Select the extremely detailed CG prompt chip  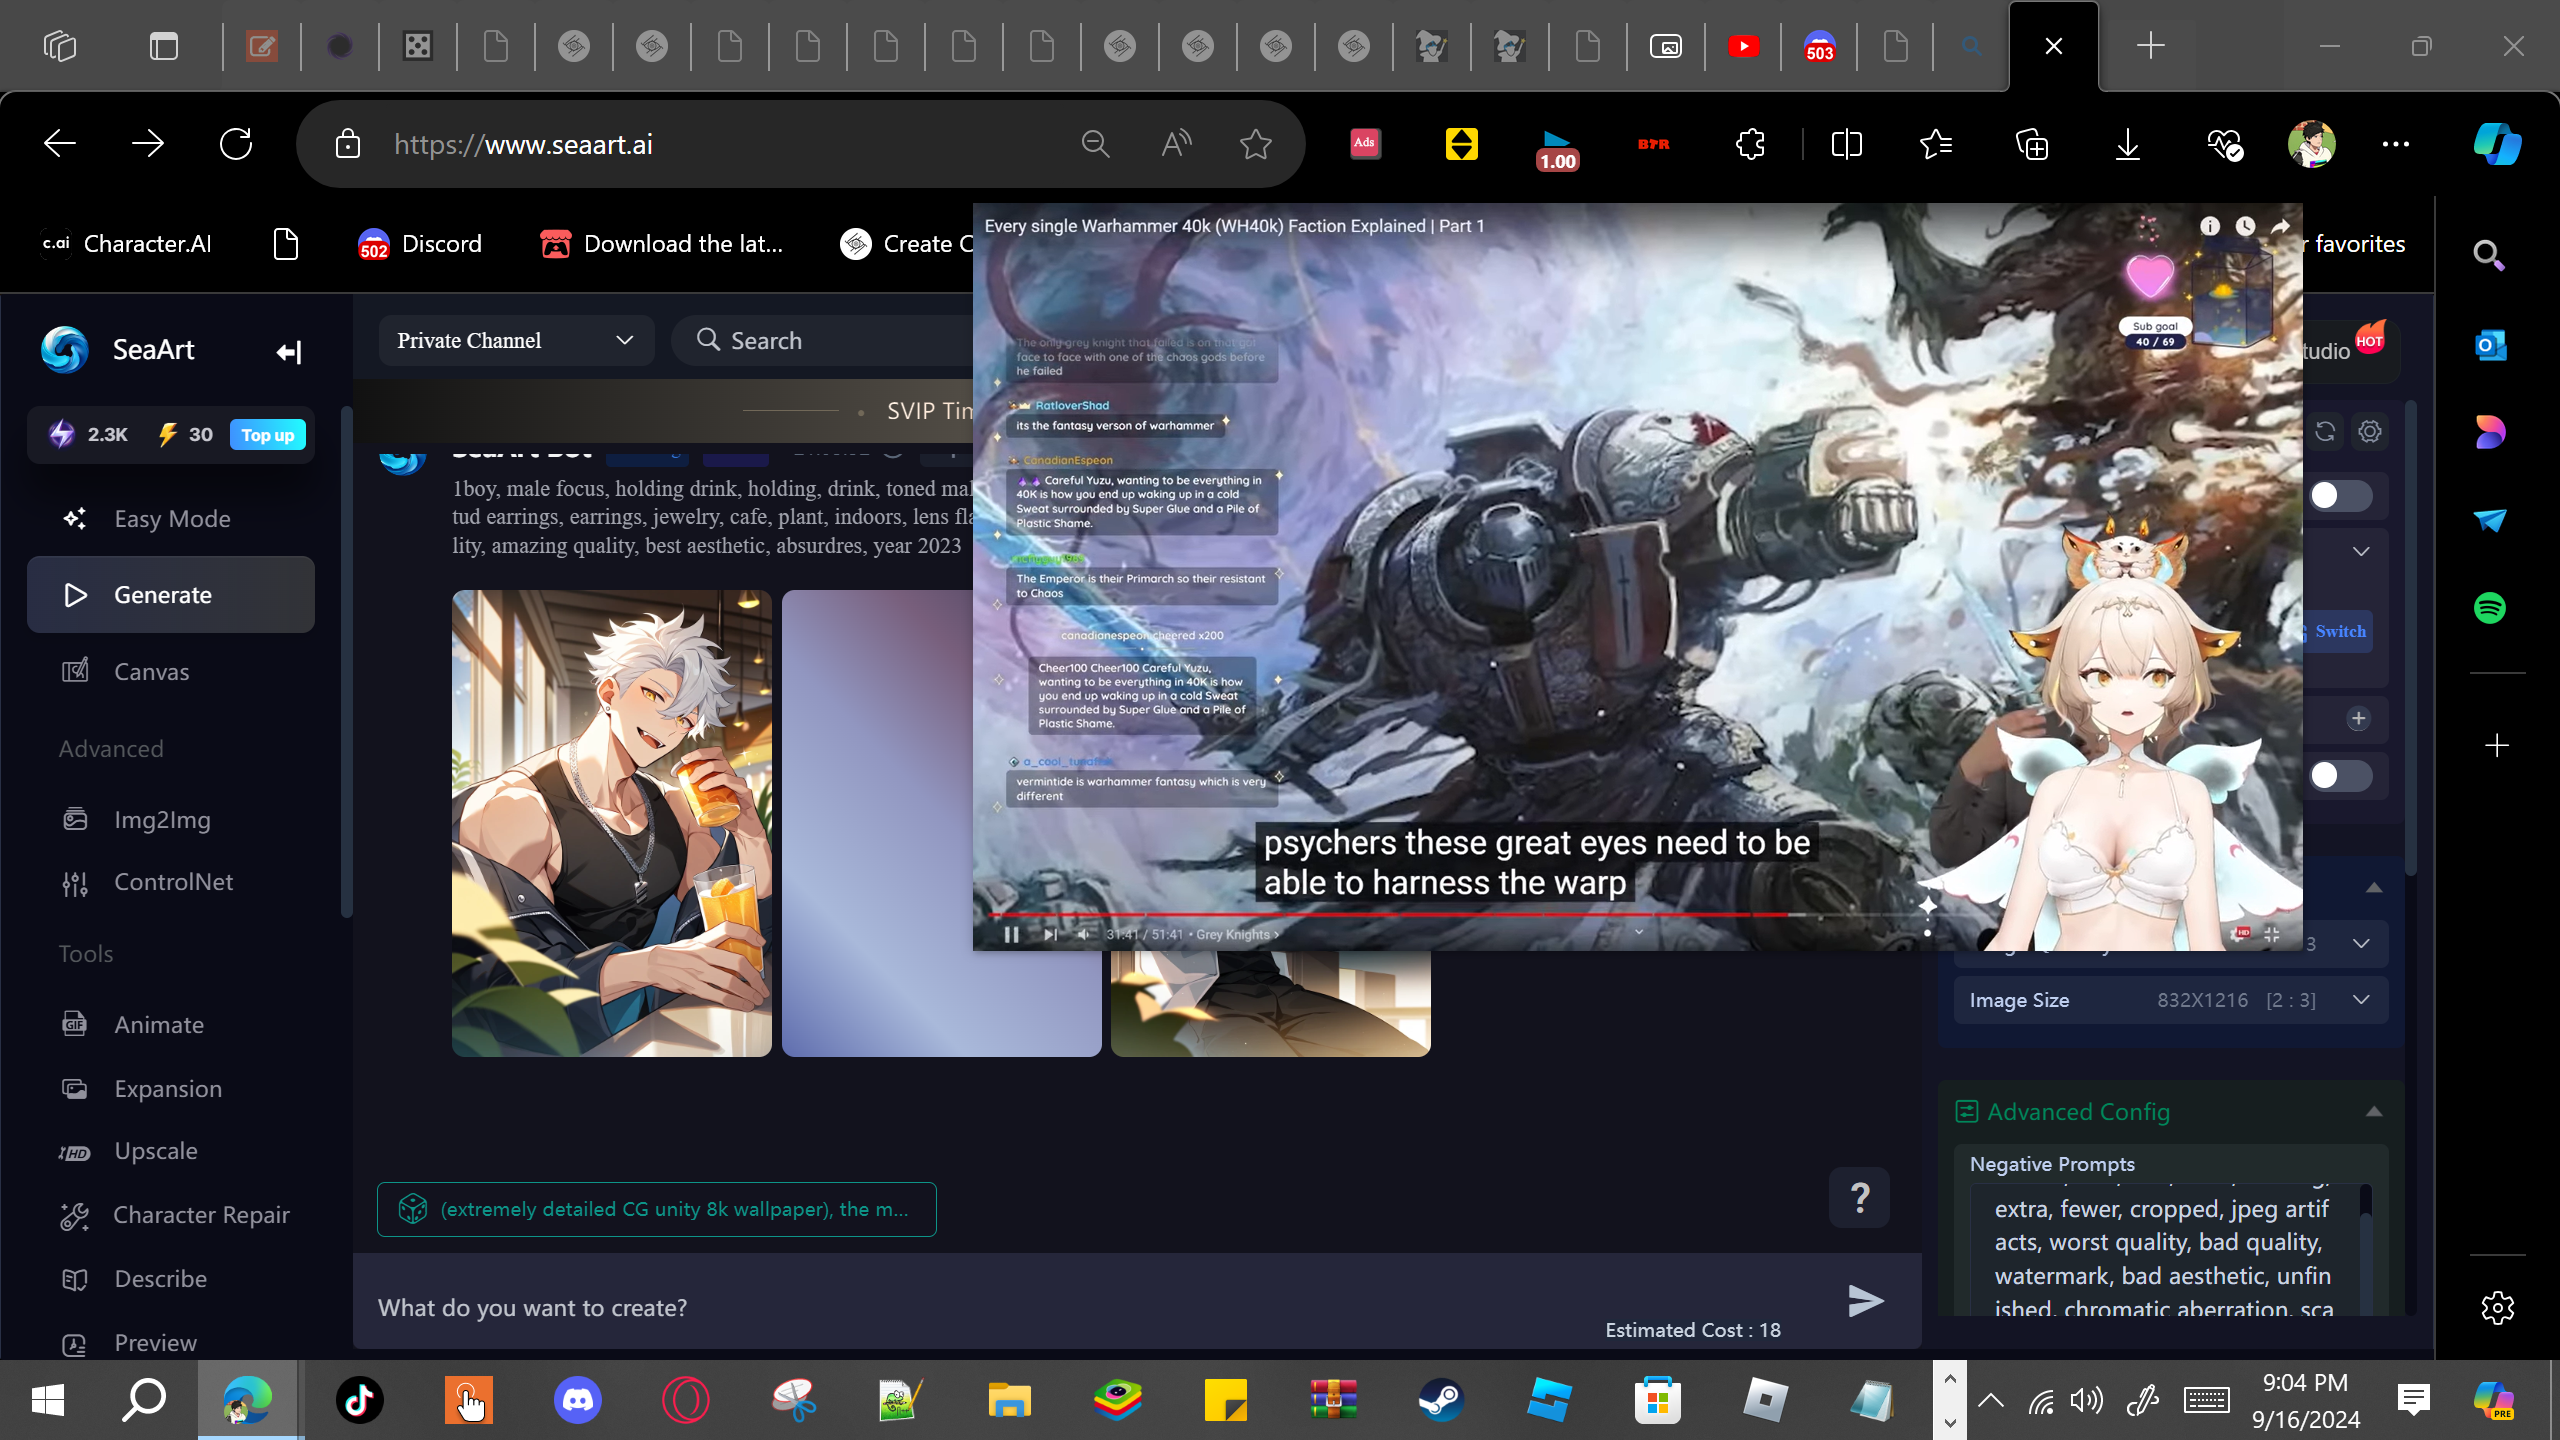(x=656, y=1209)
